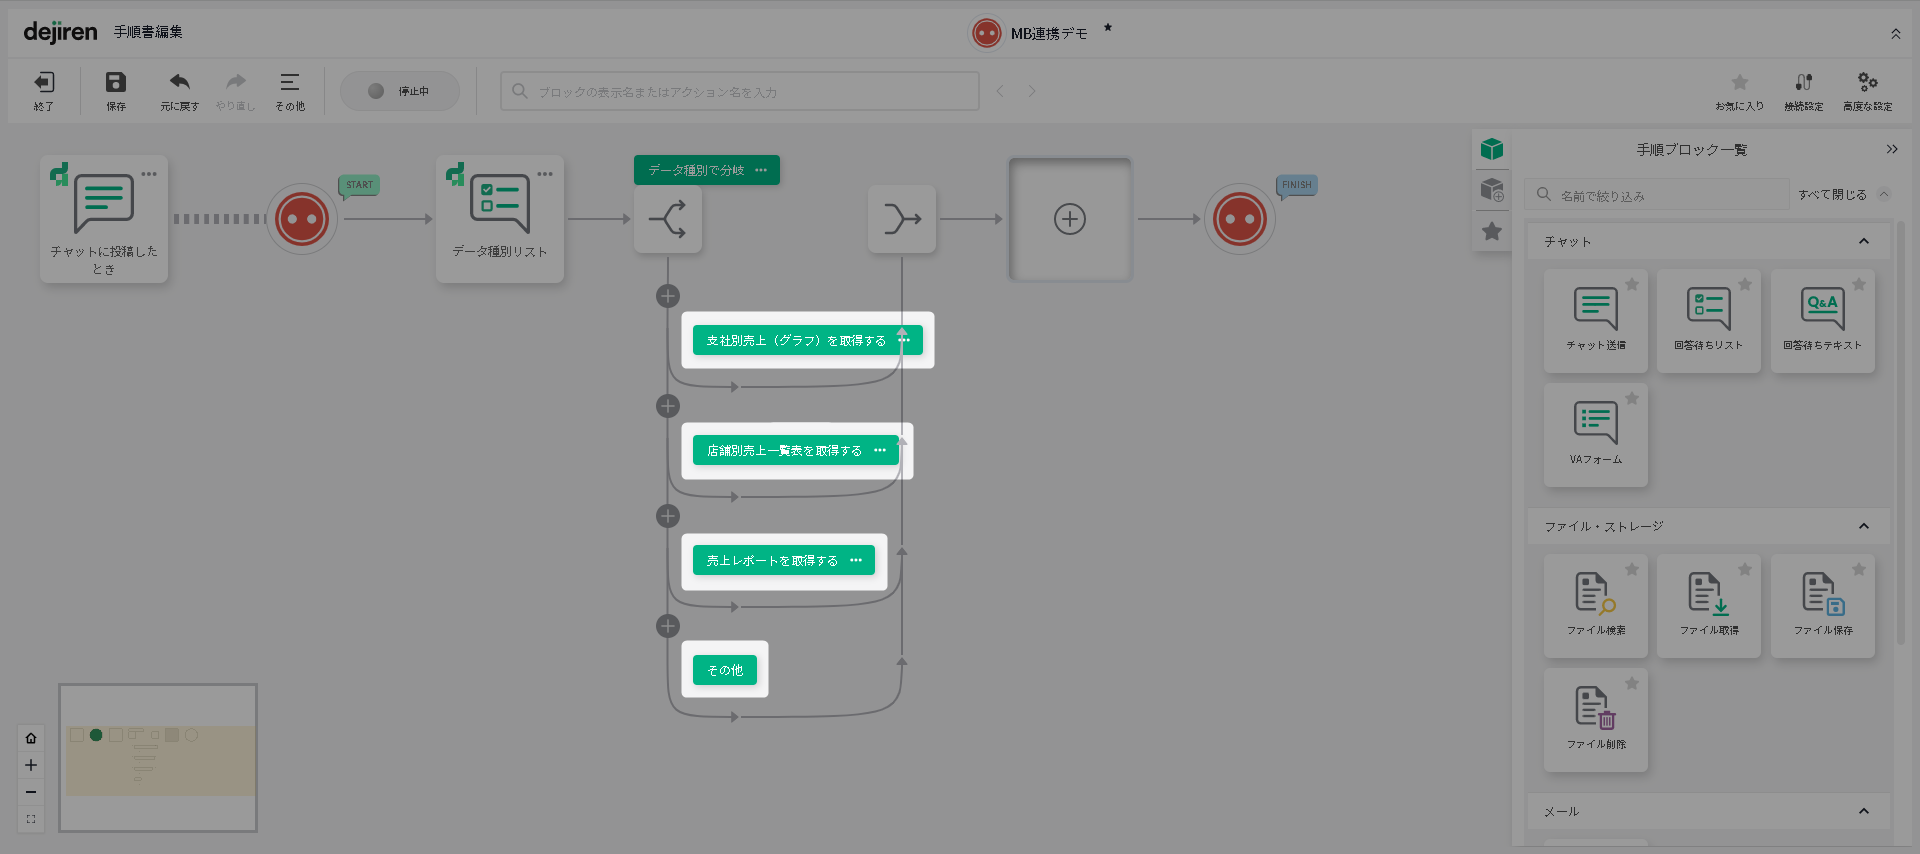The width and height of the screenshot is (1920, 854).
Task: Click the START bot node
Action: tap(302, 219)
